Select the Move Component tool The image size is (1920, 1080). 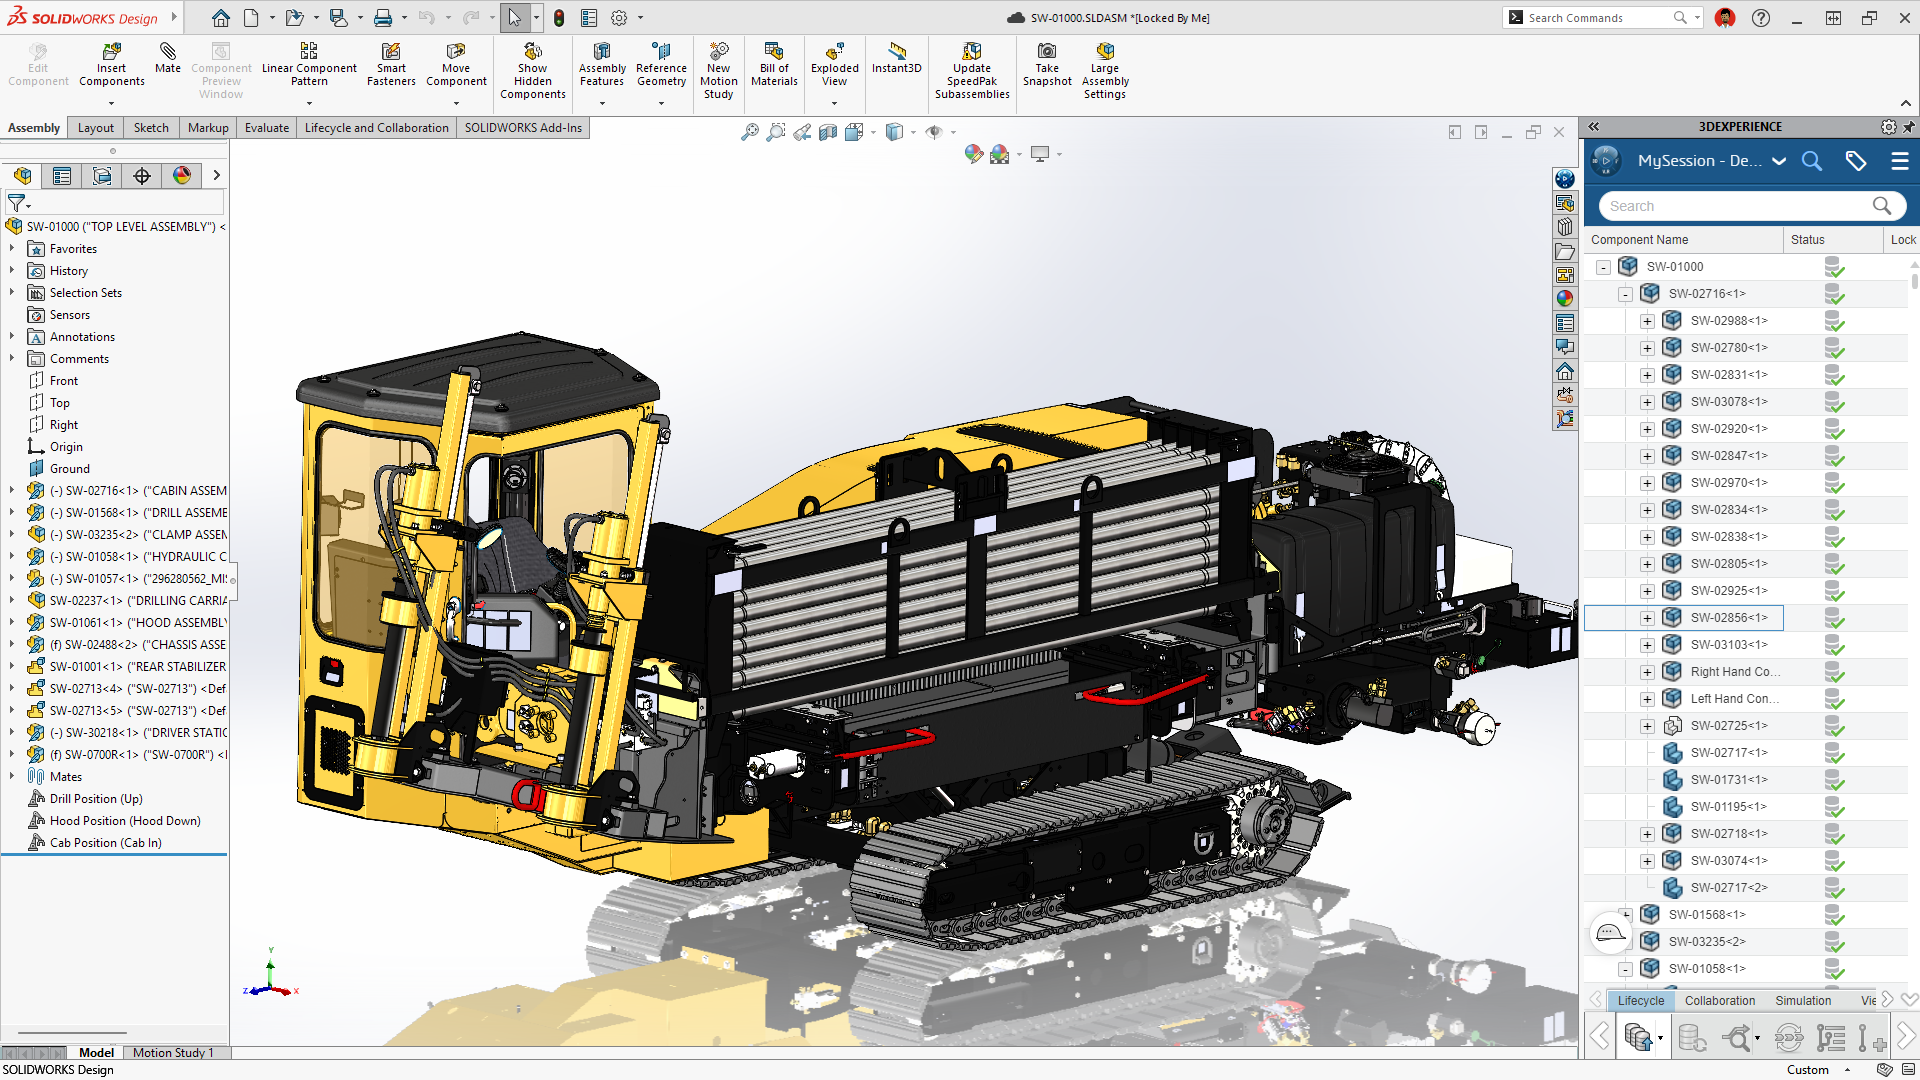(x=456, y=65)
